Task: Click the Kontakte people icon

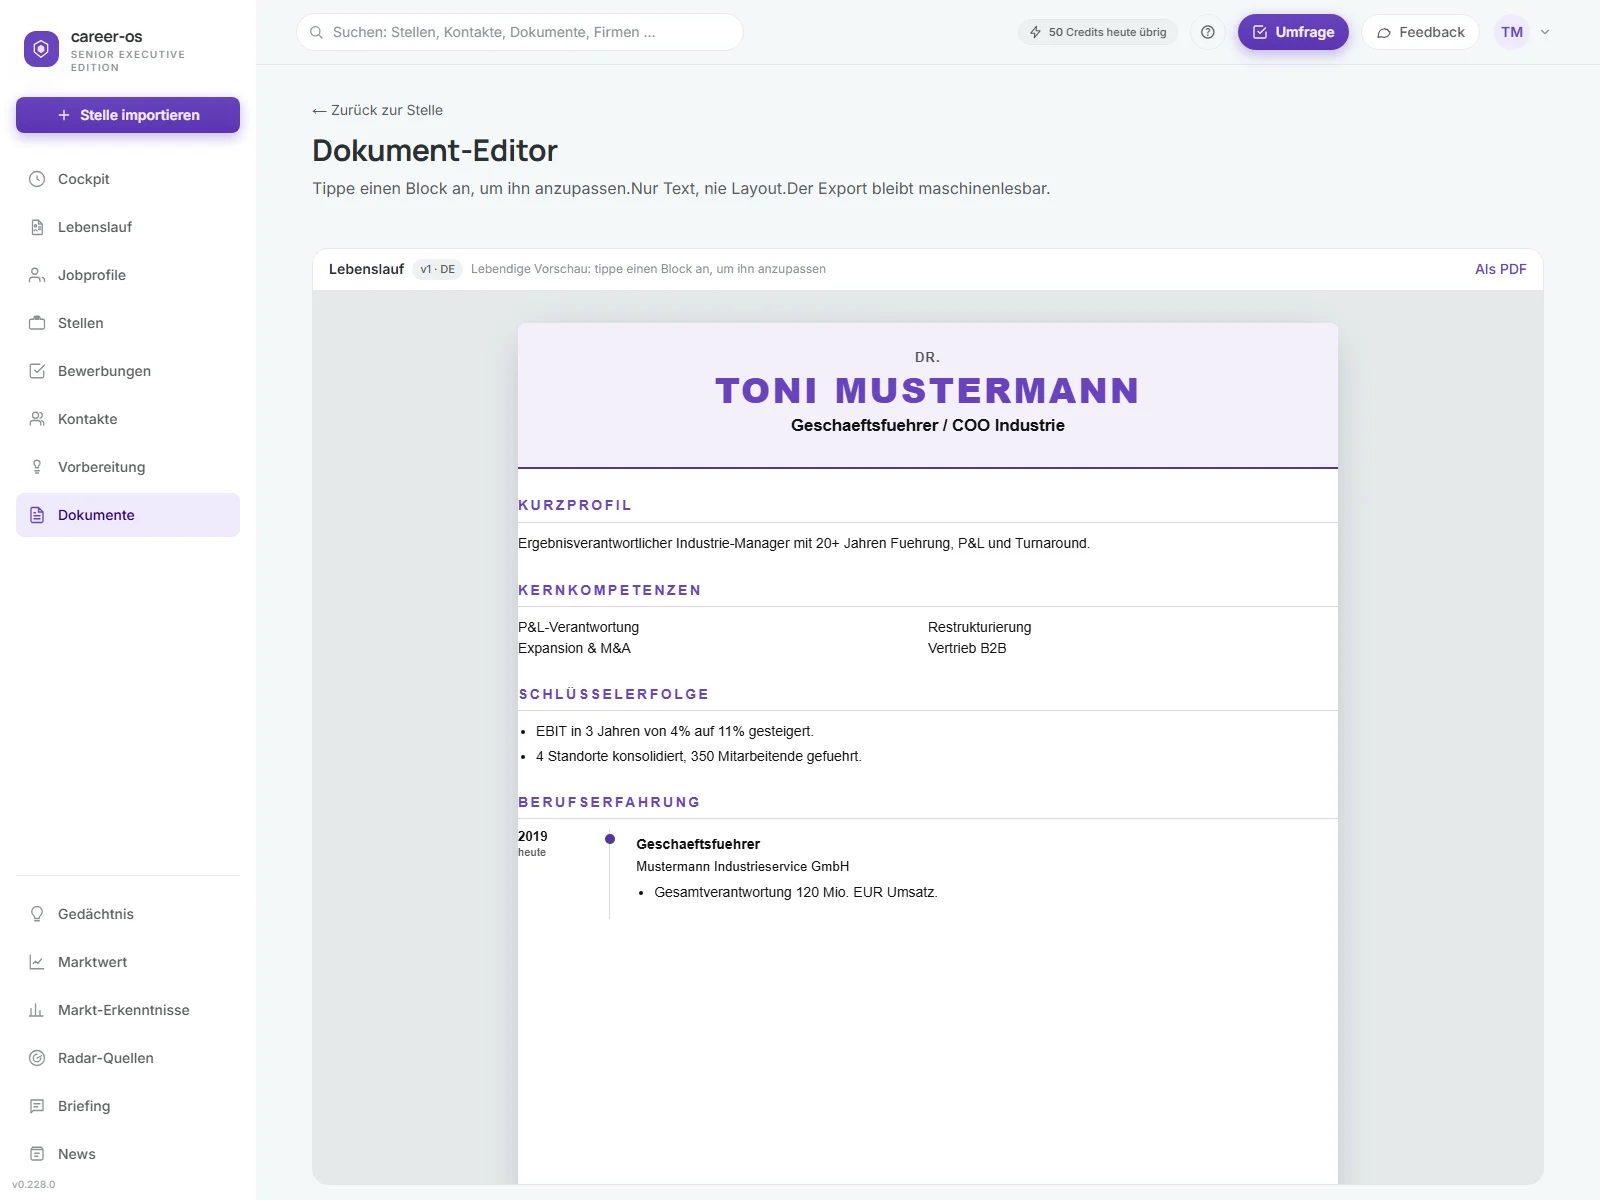Action: pos(37,419)
